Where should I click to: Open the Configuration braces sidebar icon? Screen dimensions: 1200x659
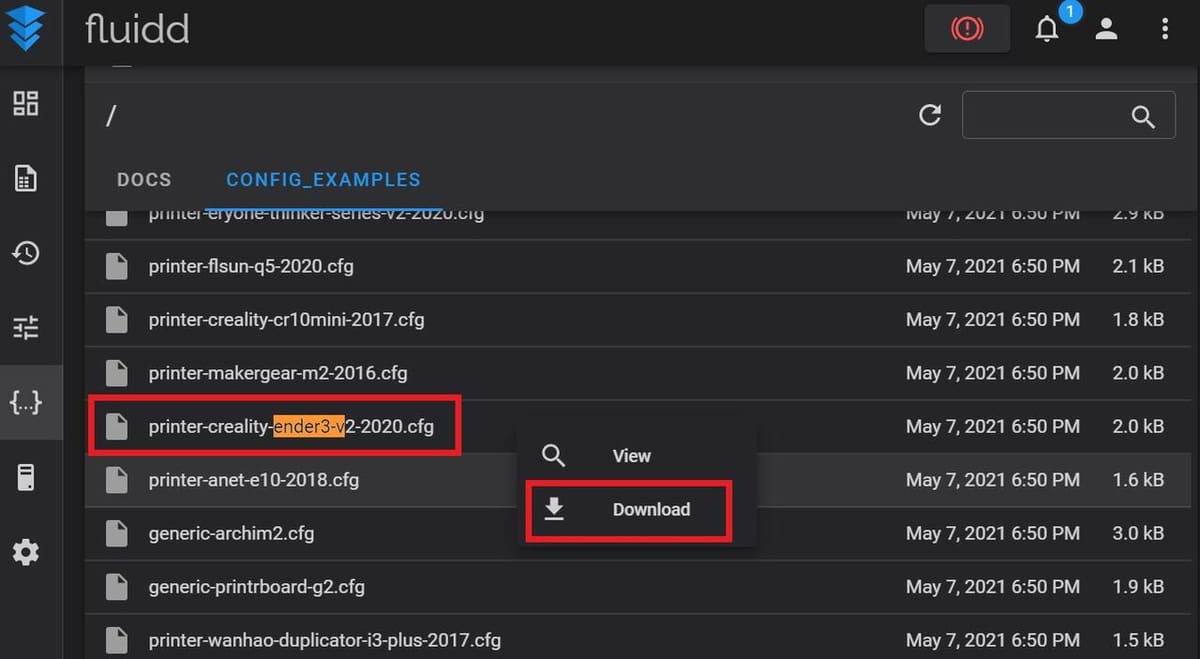coord(25,403)
